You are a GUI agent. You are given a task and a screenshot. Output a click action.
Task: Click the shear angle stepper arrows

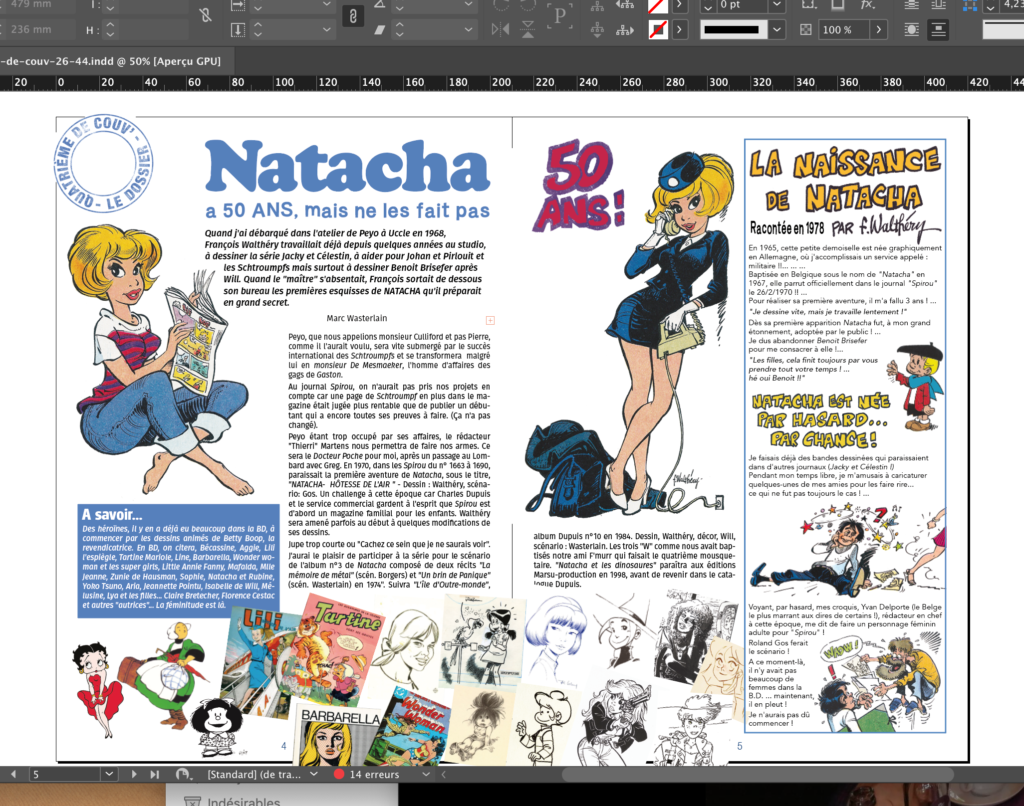click(400, 29)
